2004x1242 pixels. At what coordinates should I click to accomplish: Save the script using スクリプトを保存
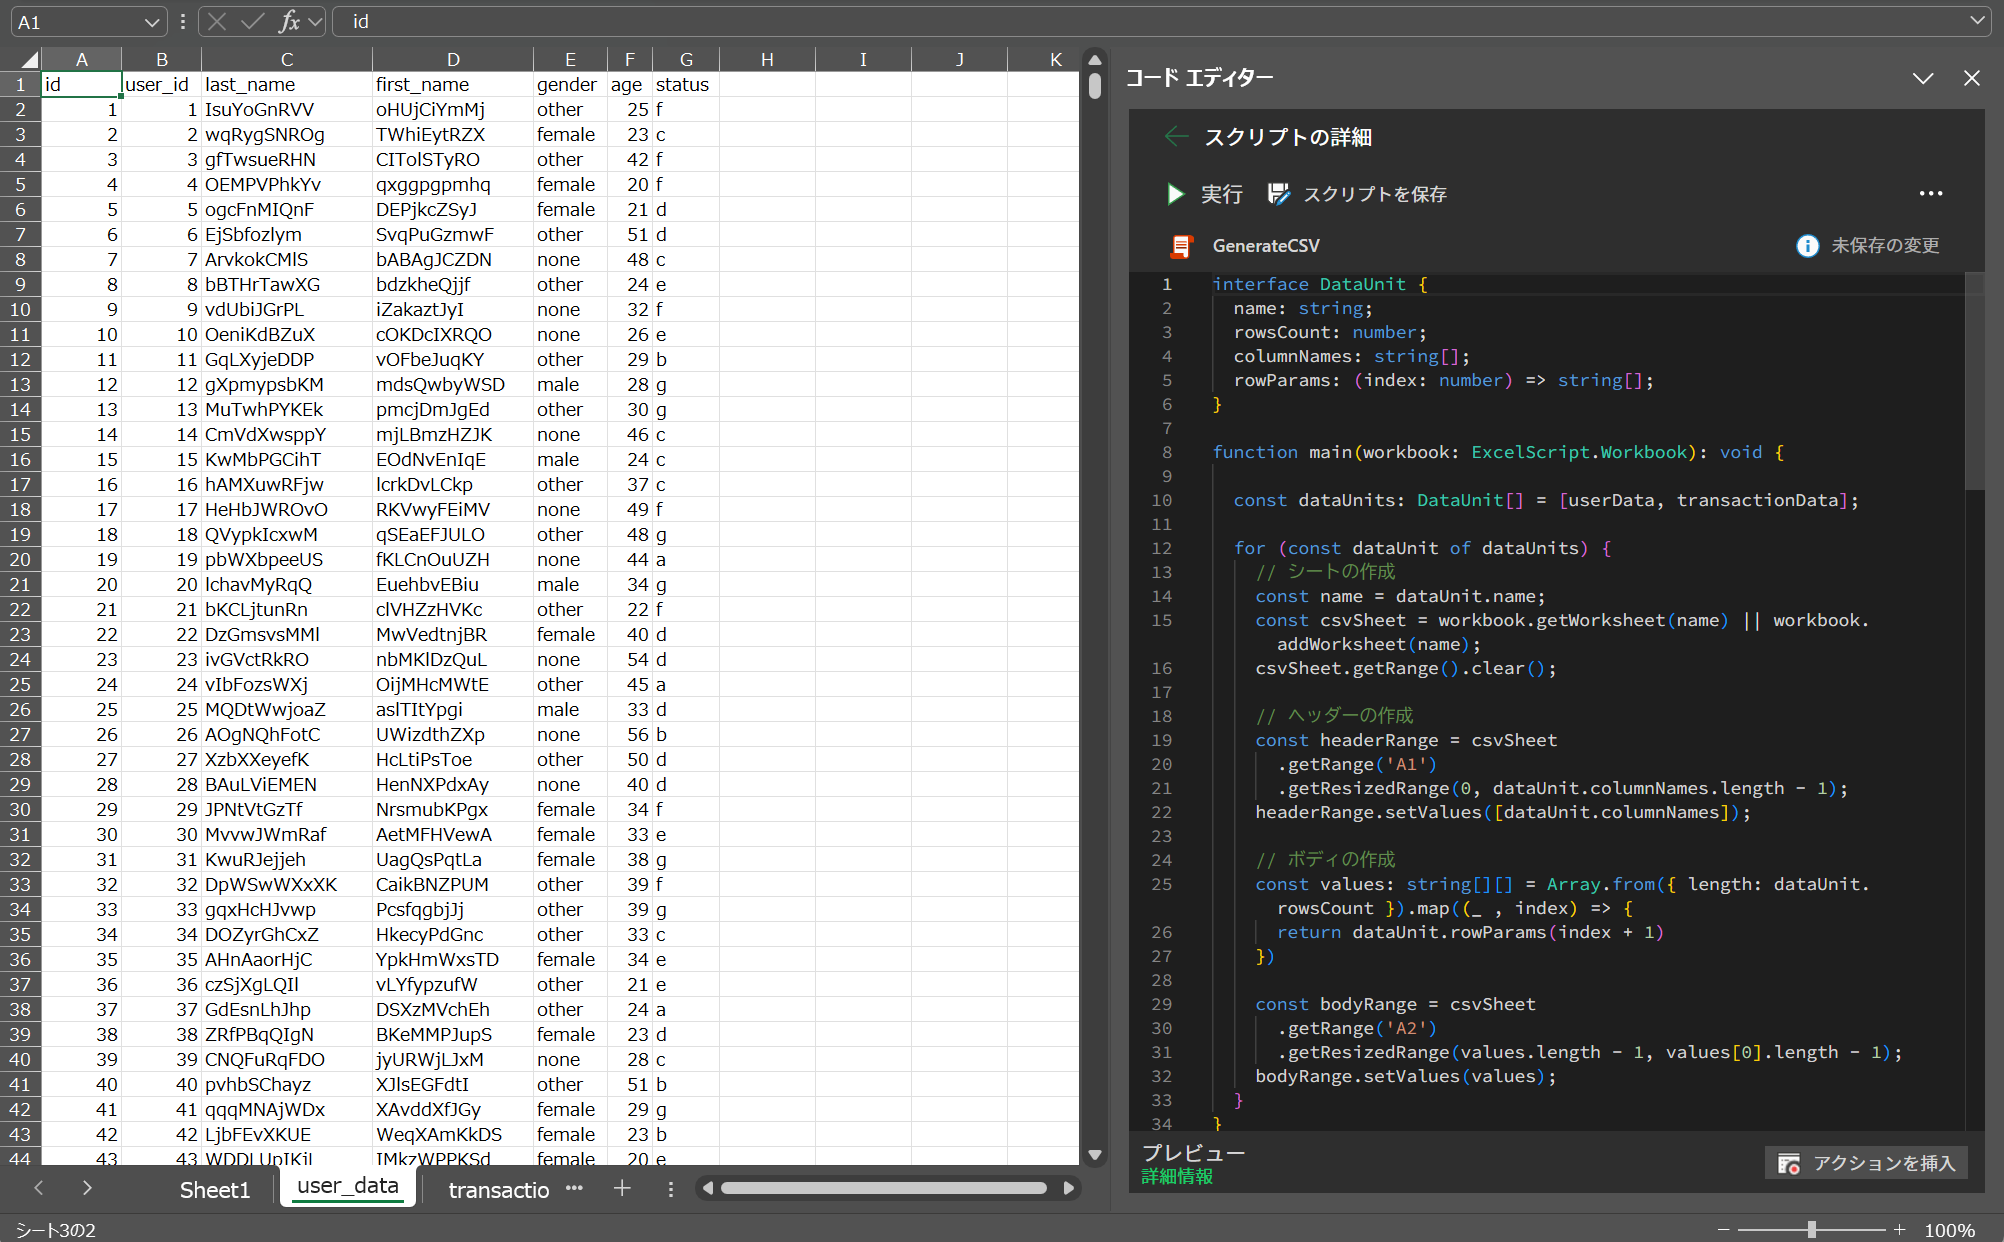1357,194
